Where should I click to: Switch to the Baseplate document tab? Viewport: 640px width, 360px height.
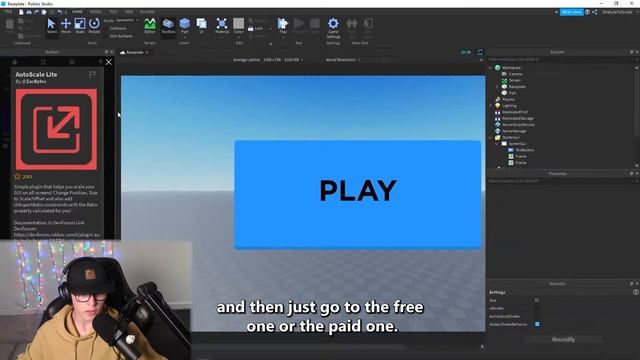135,52
